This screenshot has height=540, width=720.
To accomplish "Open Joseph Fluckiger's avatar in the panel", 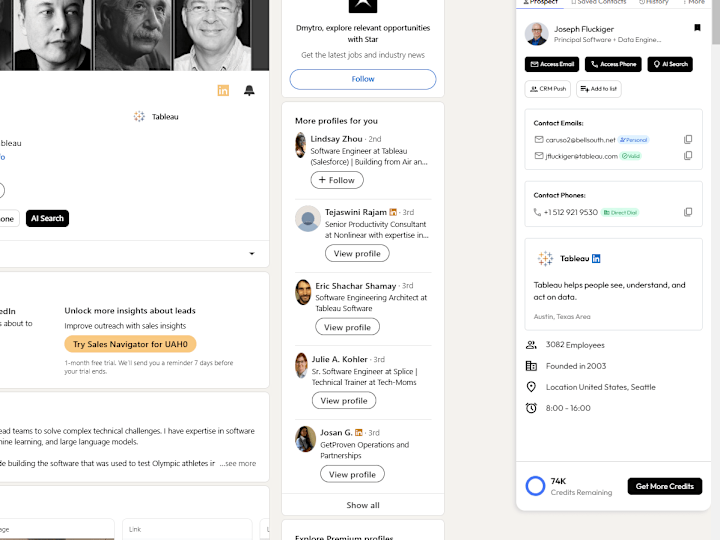I will coord(536,34).
